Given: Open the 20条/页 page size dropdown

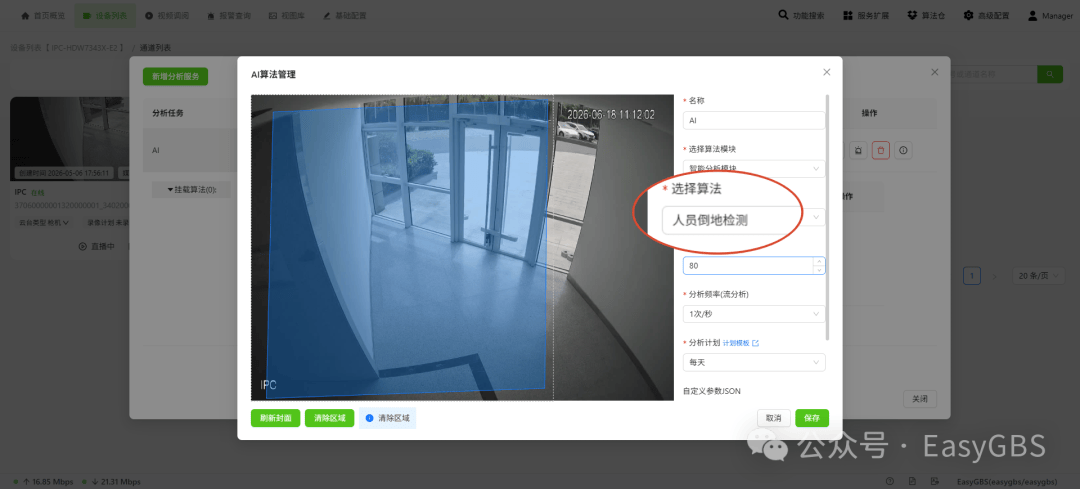Looking at the screenshot, I should pyautogui.click(x=1039, y=275).
